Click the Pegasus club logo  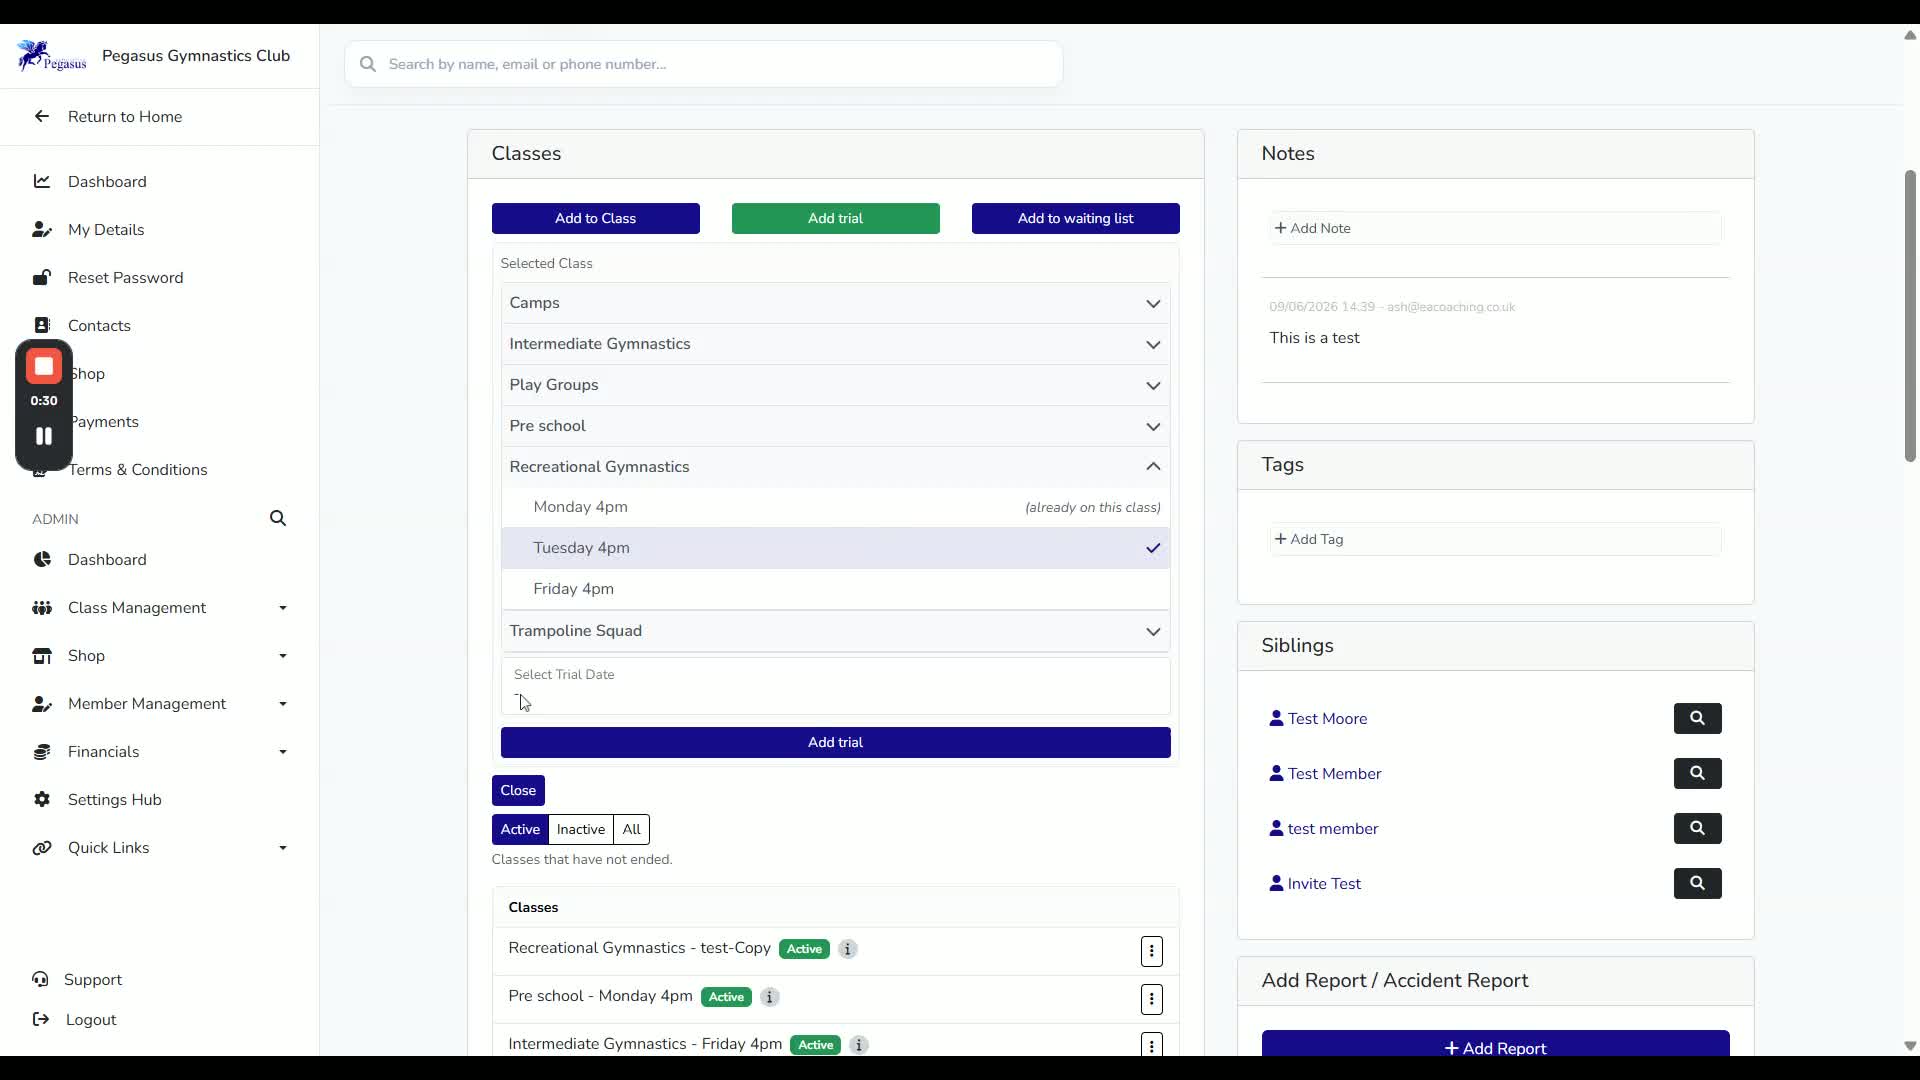pos(51,56)
